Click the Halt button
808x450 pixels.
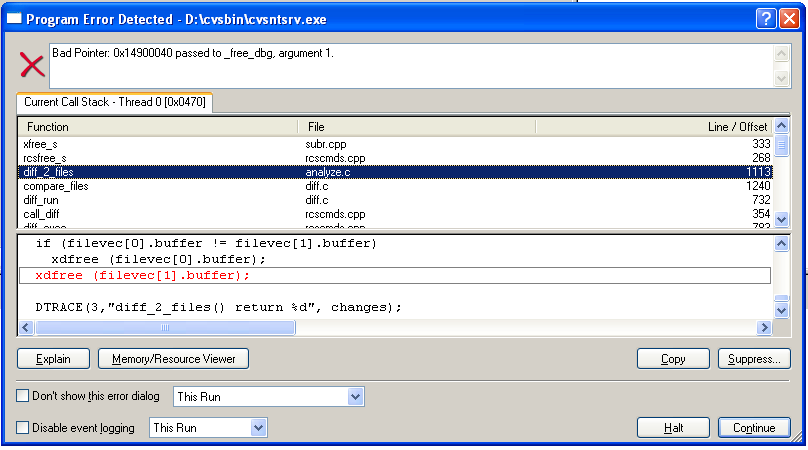coord(673,428)
